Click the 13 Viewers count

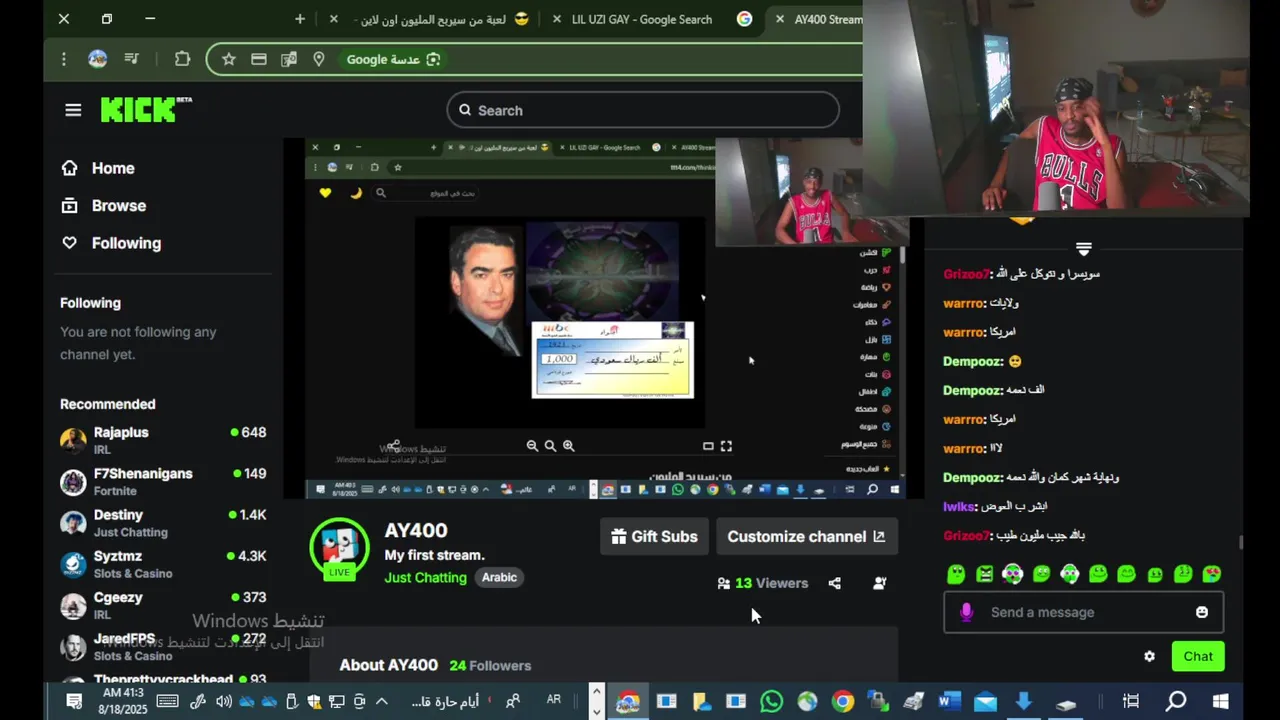coord(762,583)
